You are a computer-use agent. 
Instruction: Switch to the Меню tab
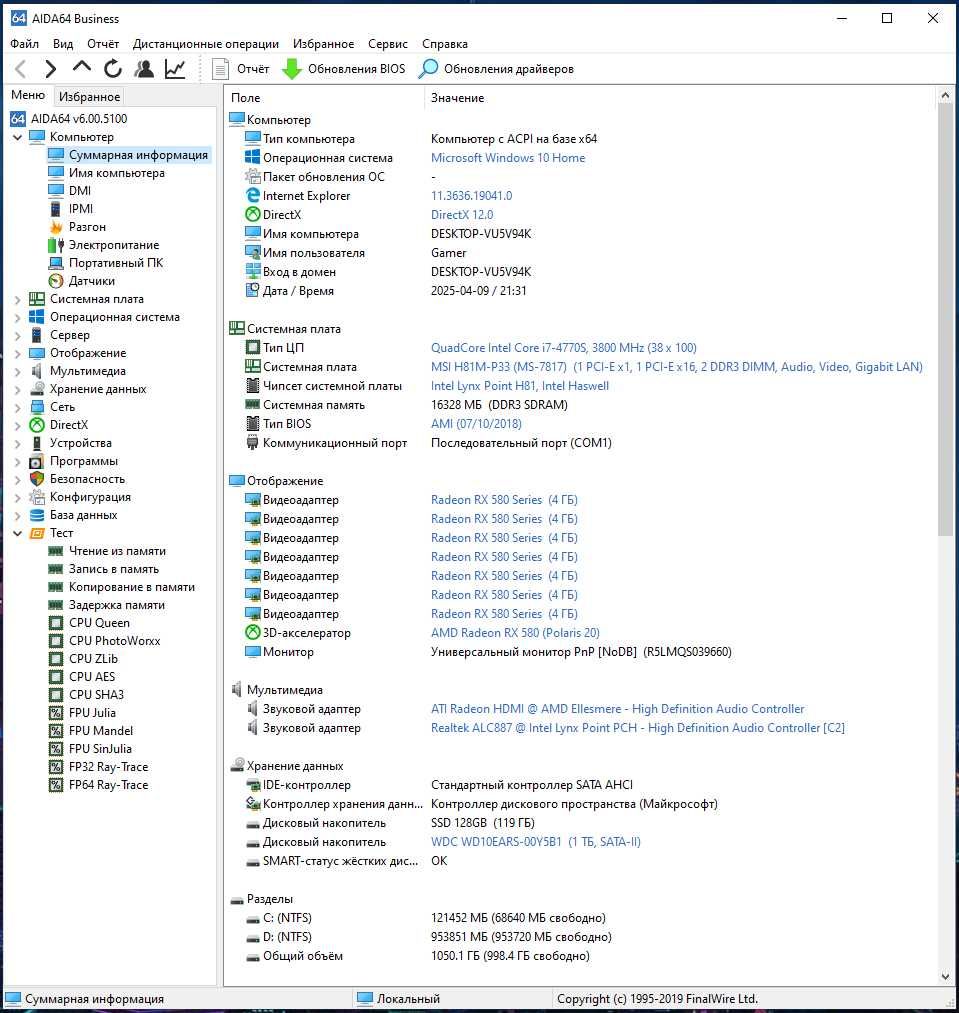tap(28, 95)
